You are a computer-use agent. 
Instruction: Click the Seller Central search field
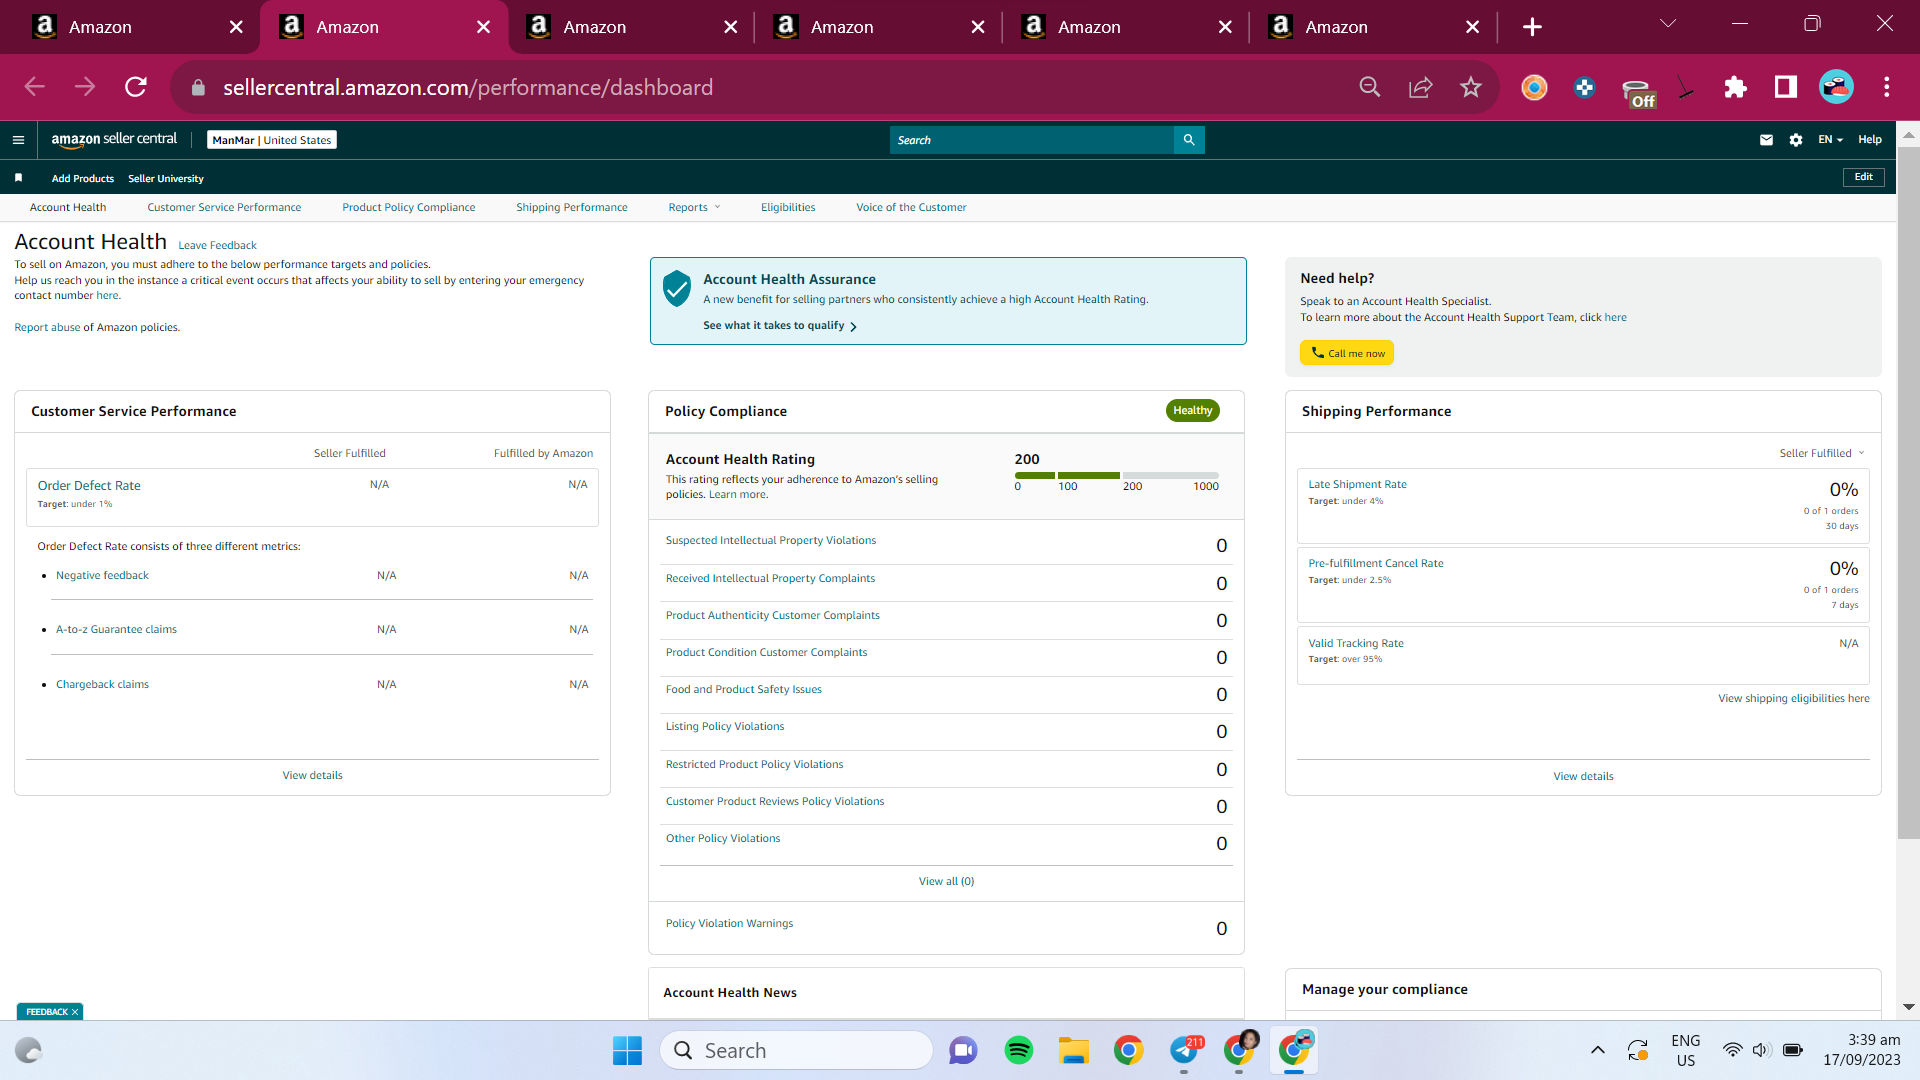(x=1031, y=140)
